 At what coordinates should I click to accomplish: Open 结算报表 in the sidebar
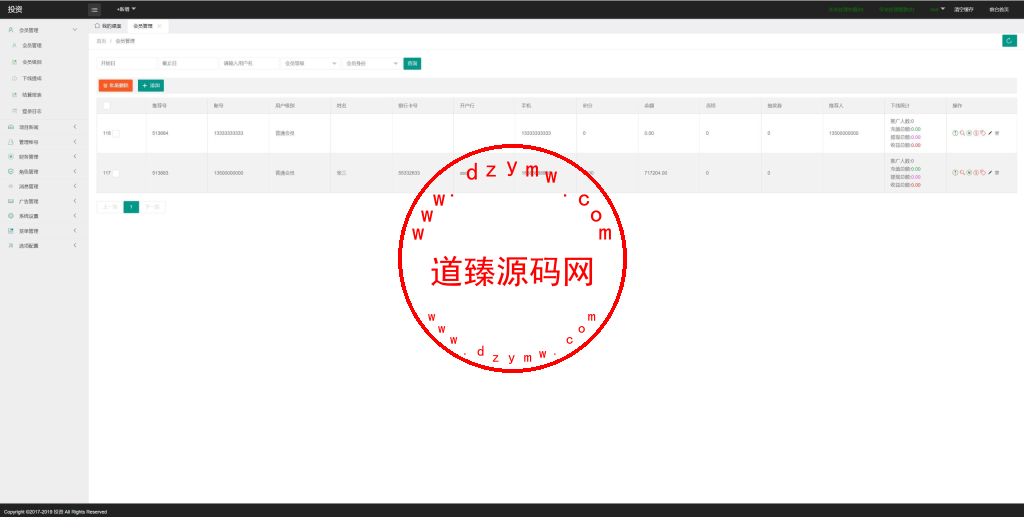click(x=44, y=95)
